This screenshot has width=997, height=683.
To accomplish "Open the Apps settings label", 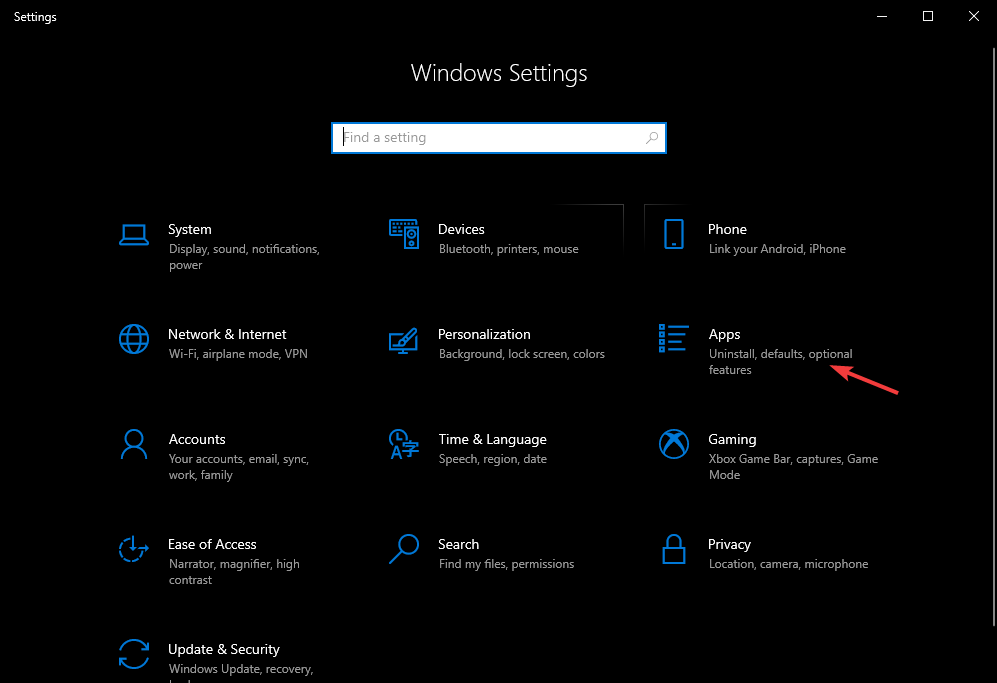I will [x=724, y=335].
